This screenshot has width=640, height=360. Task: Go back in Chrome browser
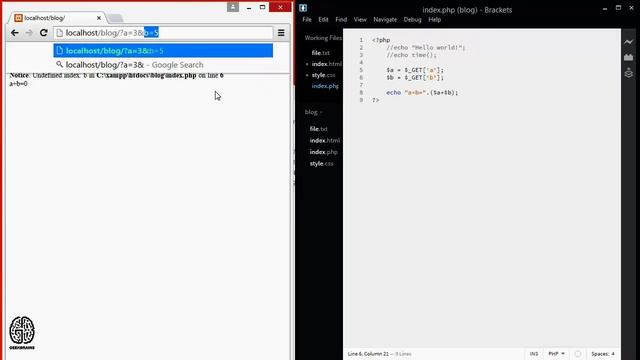pyautogui.click(x=15, y=33)
